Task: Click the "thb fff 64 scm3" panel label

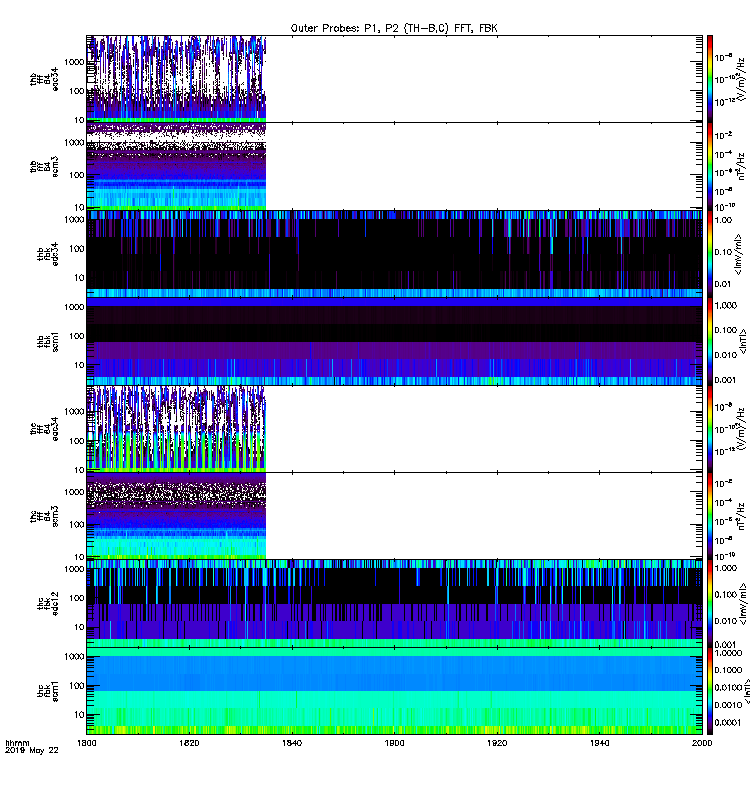Action: coord(44,166)
